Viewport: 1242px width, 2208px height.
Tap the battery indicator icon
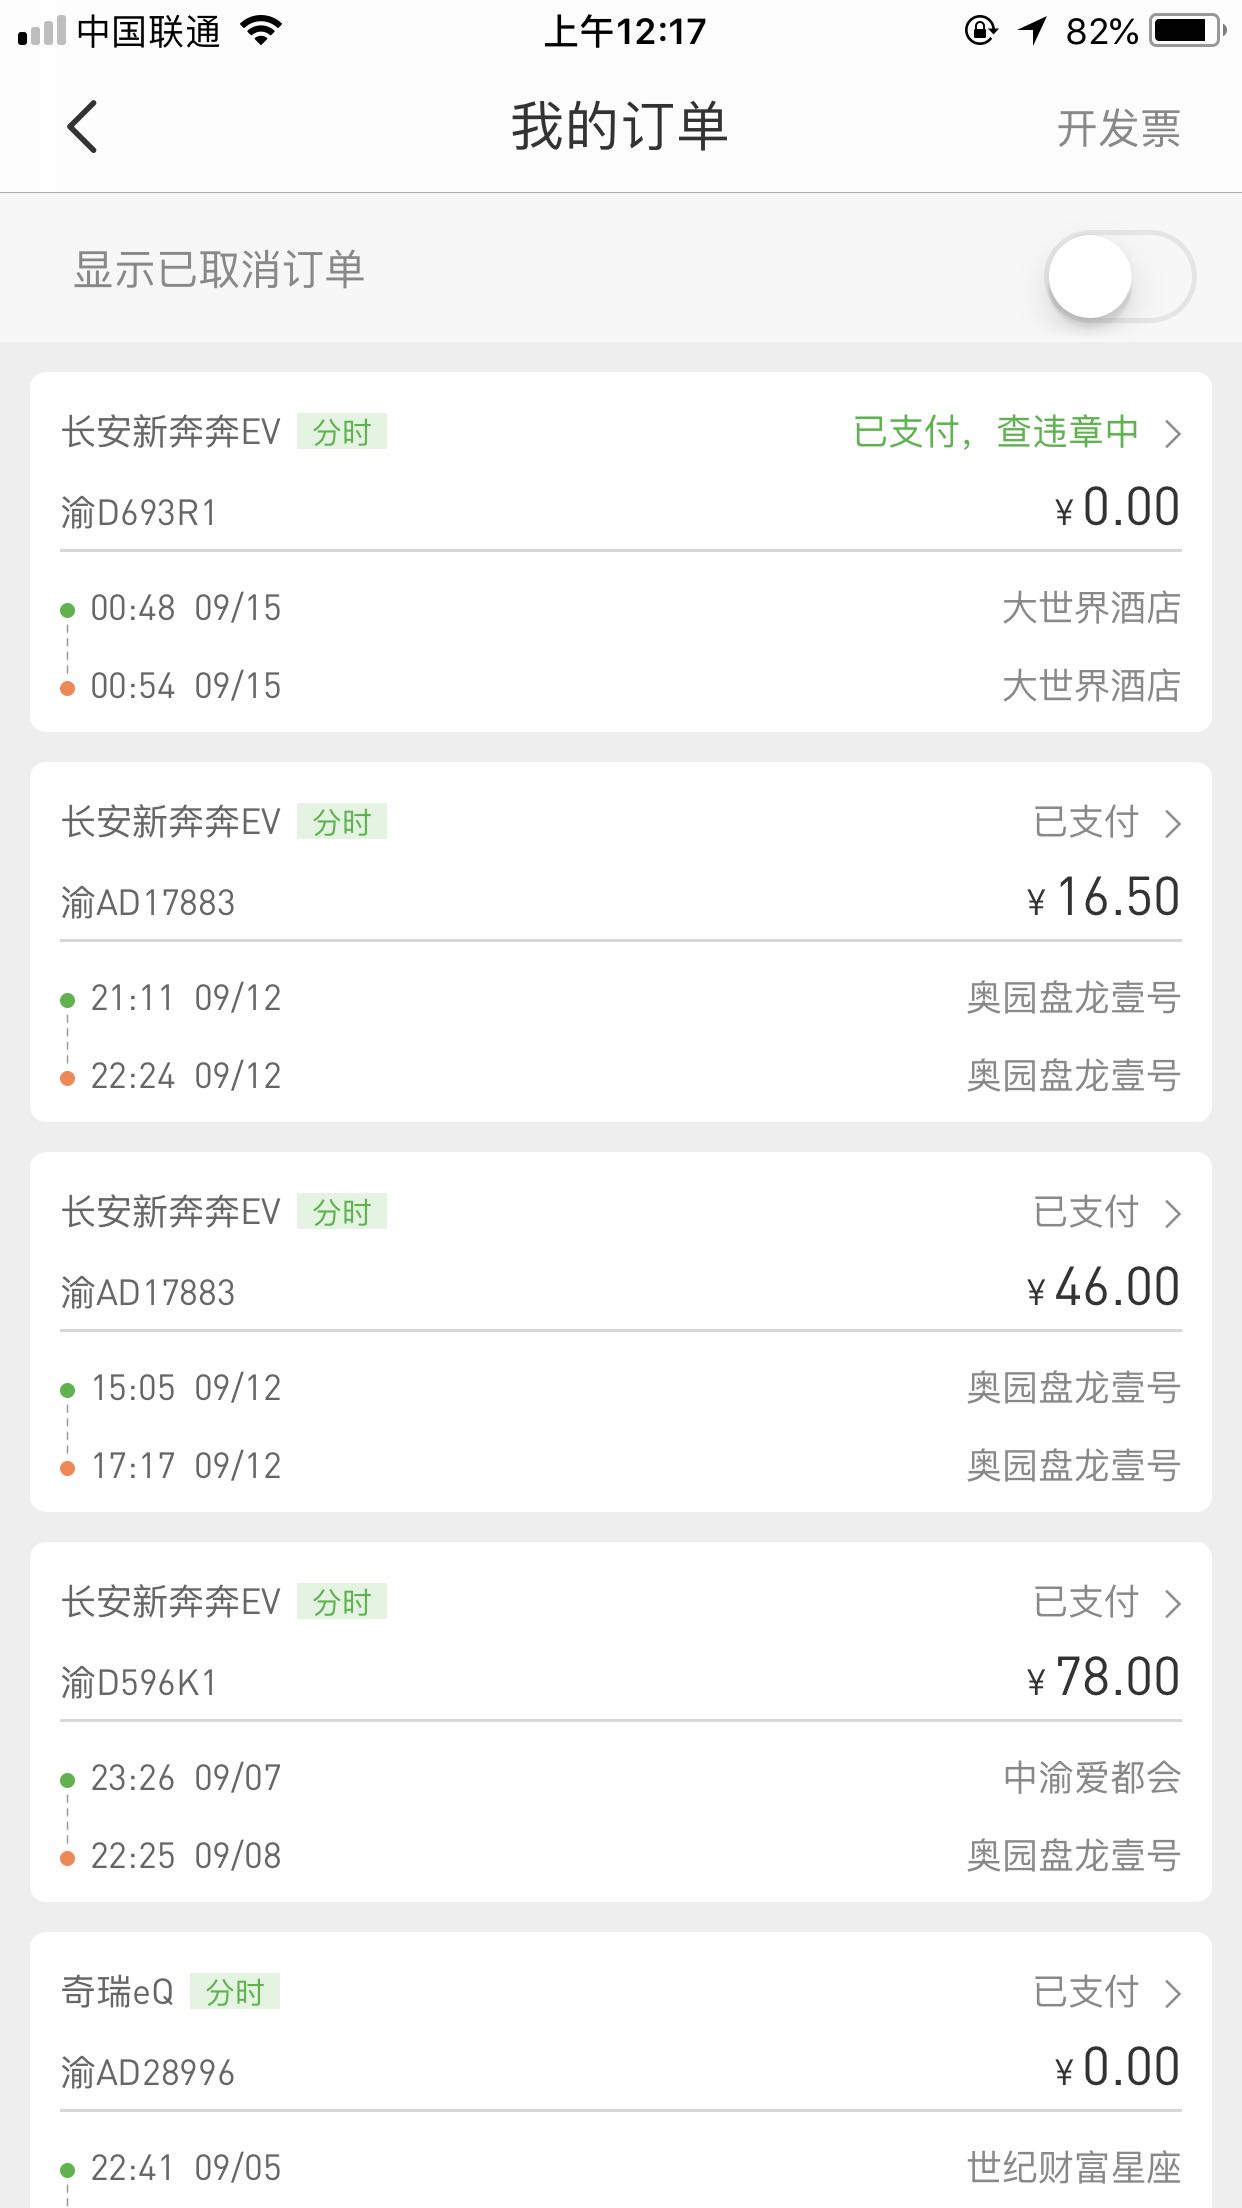pos(1187,31)
